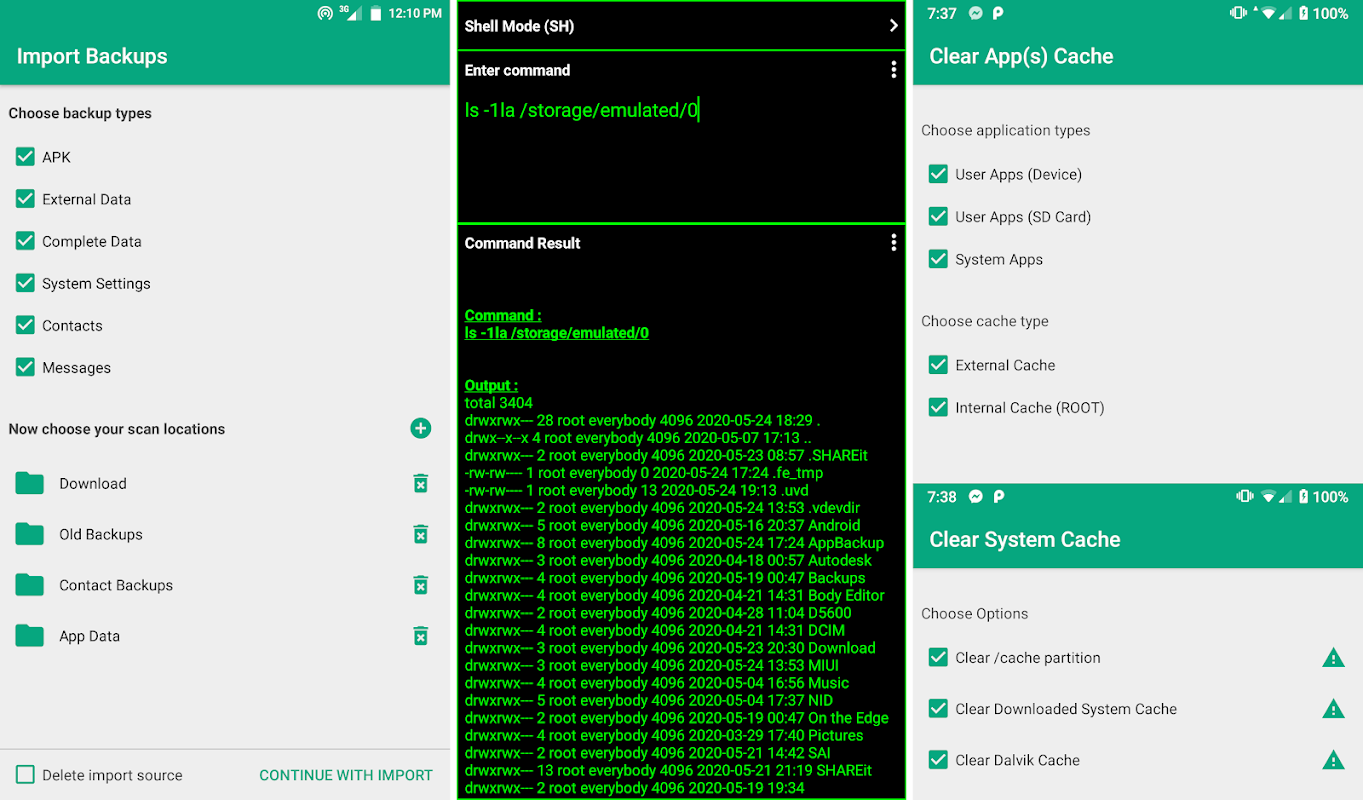1363x800 pixels.
Task: Tap warning icon beside Clear /cache partition
Action: (x=1333, y=658)
